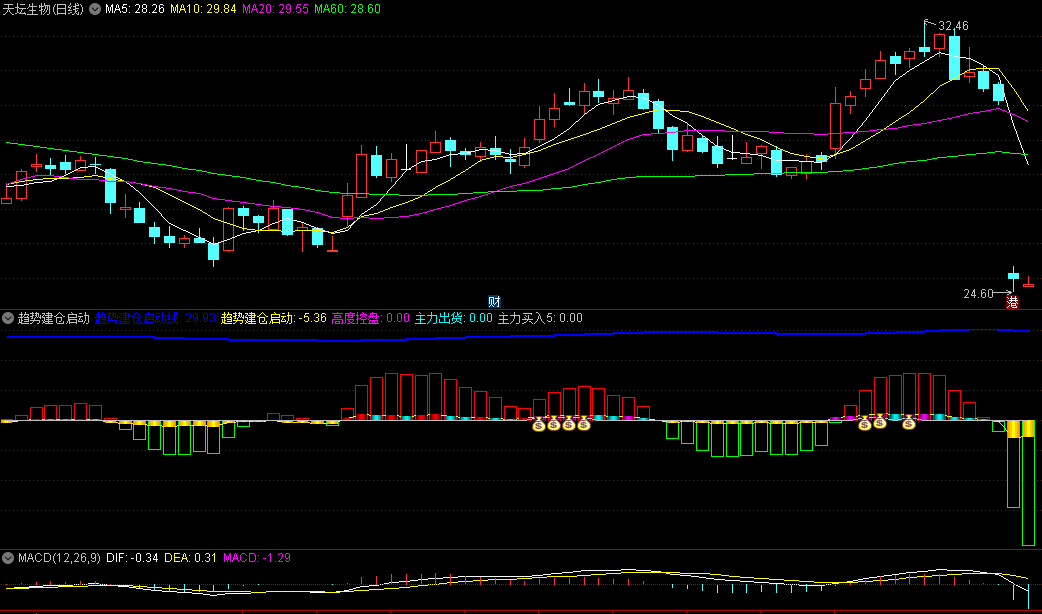
Task: Click the MA20: 29.55 label
Action: click(275, 9)
